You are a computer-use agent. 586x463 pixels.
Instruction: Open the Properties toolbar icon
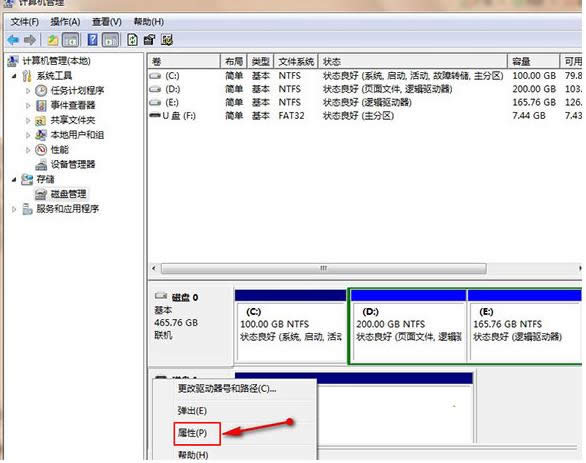(149, 40)
